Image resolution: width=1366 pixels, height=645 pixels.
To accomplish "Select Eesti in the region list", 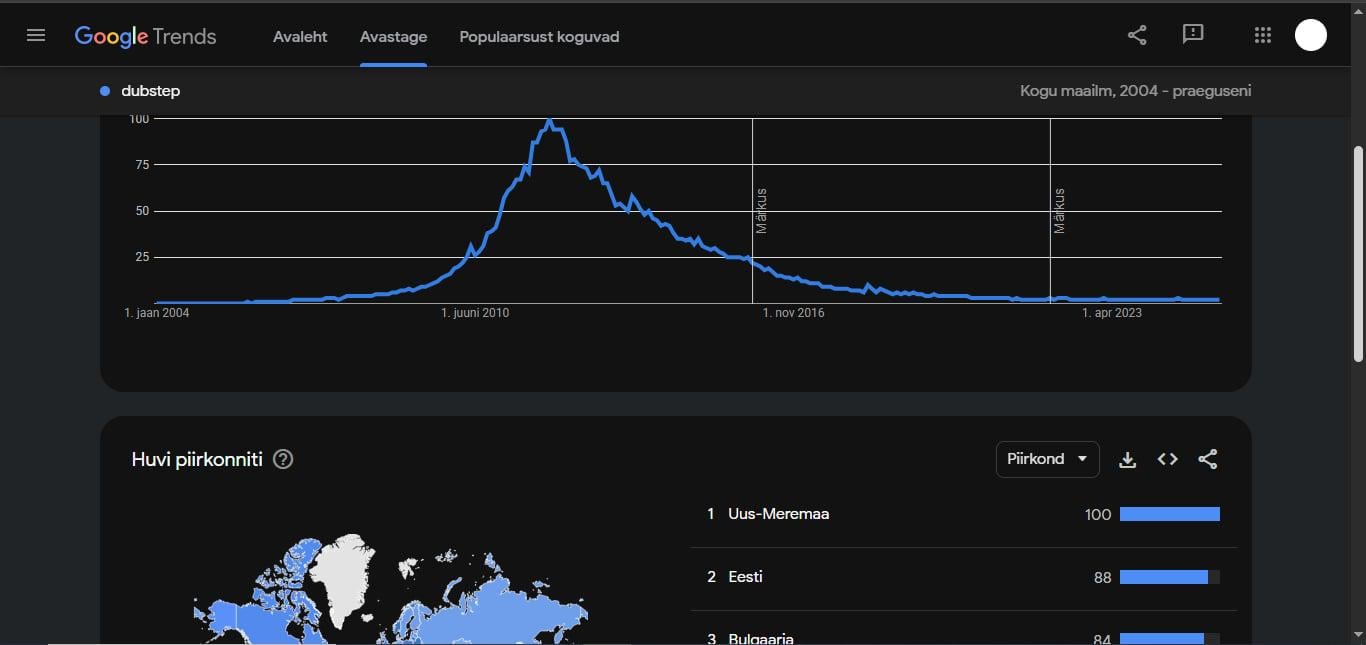I will coord(745,577).
